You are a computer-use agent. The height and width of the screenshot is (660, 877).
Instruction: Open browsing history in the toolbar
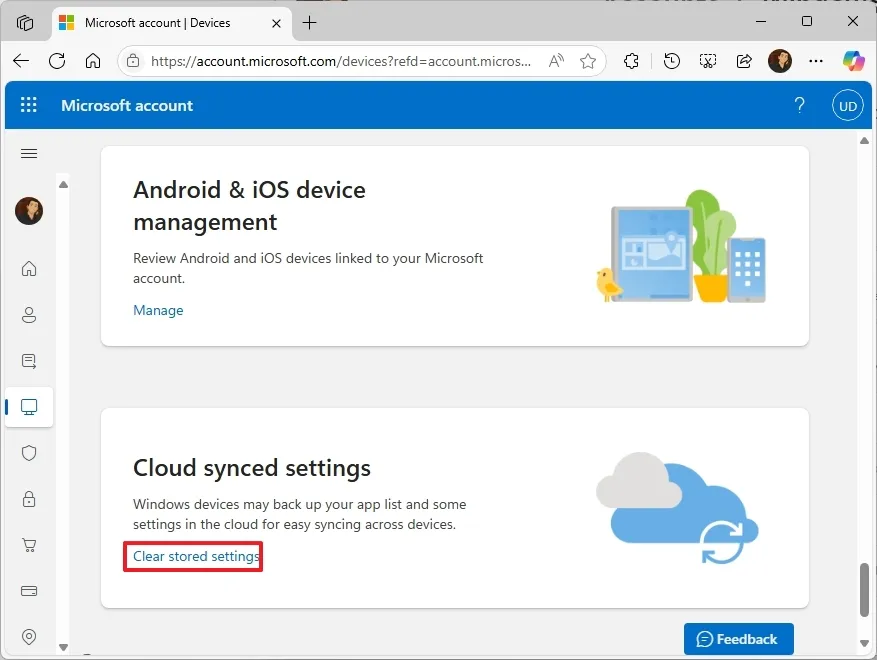671,61
